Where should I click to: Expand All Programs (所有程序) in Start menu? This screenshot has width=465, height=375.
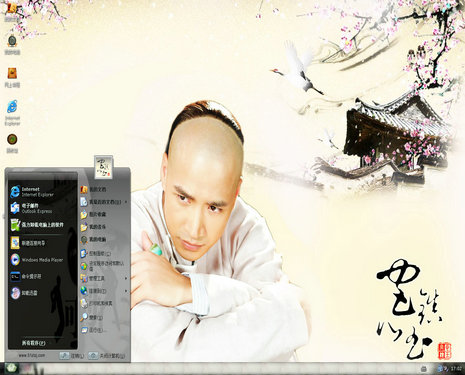[x=34, y=343]
